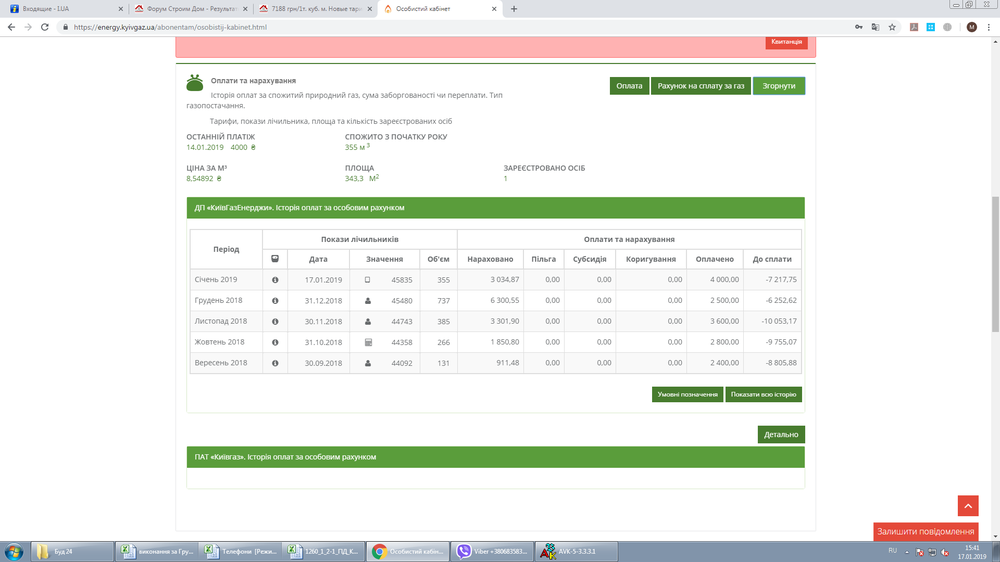The height and width of the screenshot is (562, 1000).
Task: Click ПАТ «Київгаз» history header
Action: 496,457
